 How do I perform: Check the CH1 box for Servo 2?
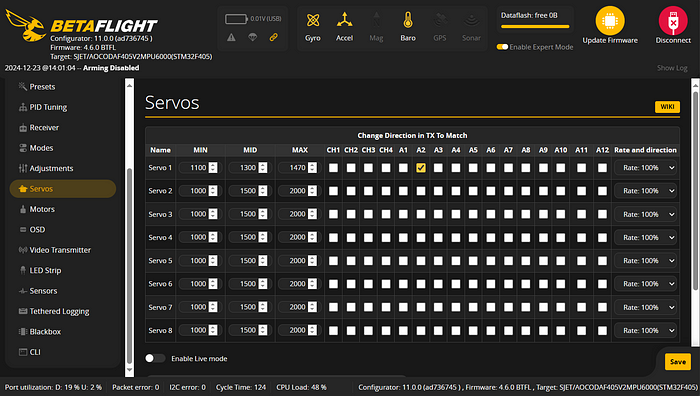(333, 191)
